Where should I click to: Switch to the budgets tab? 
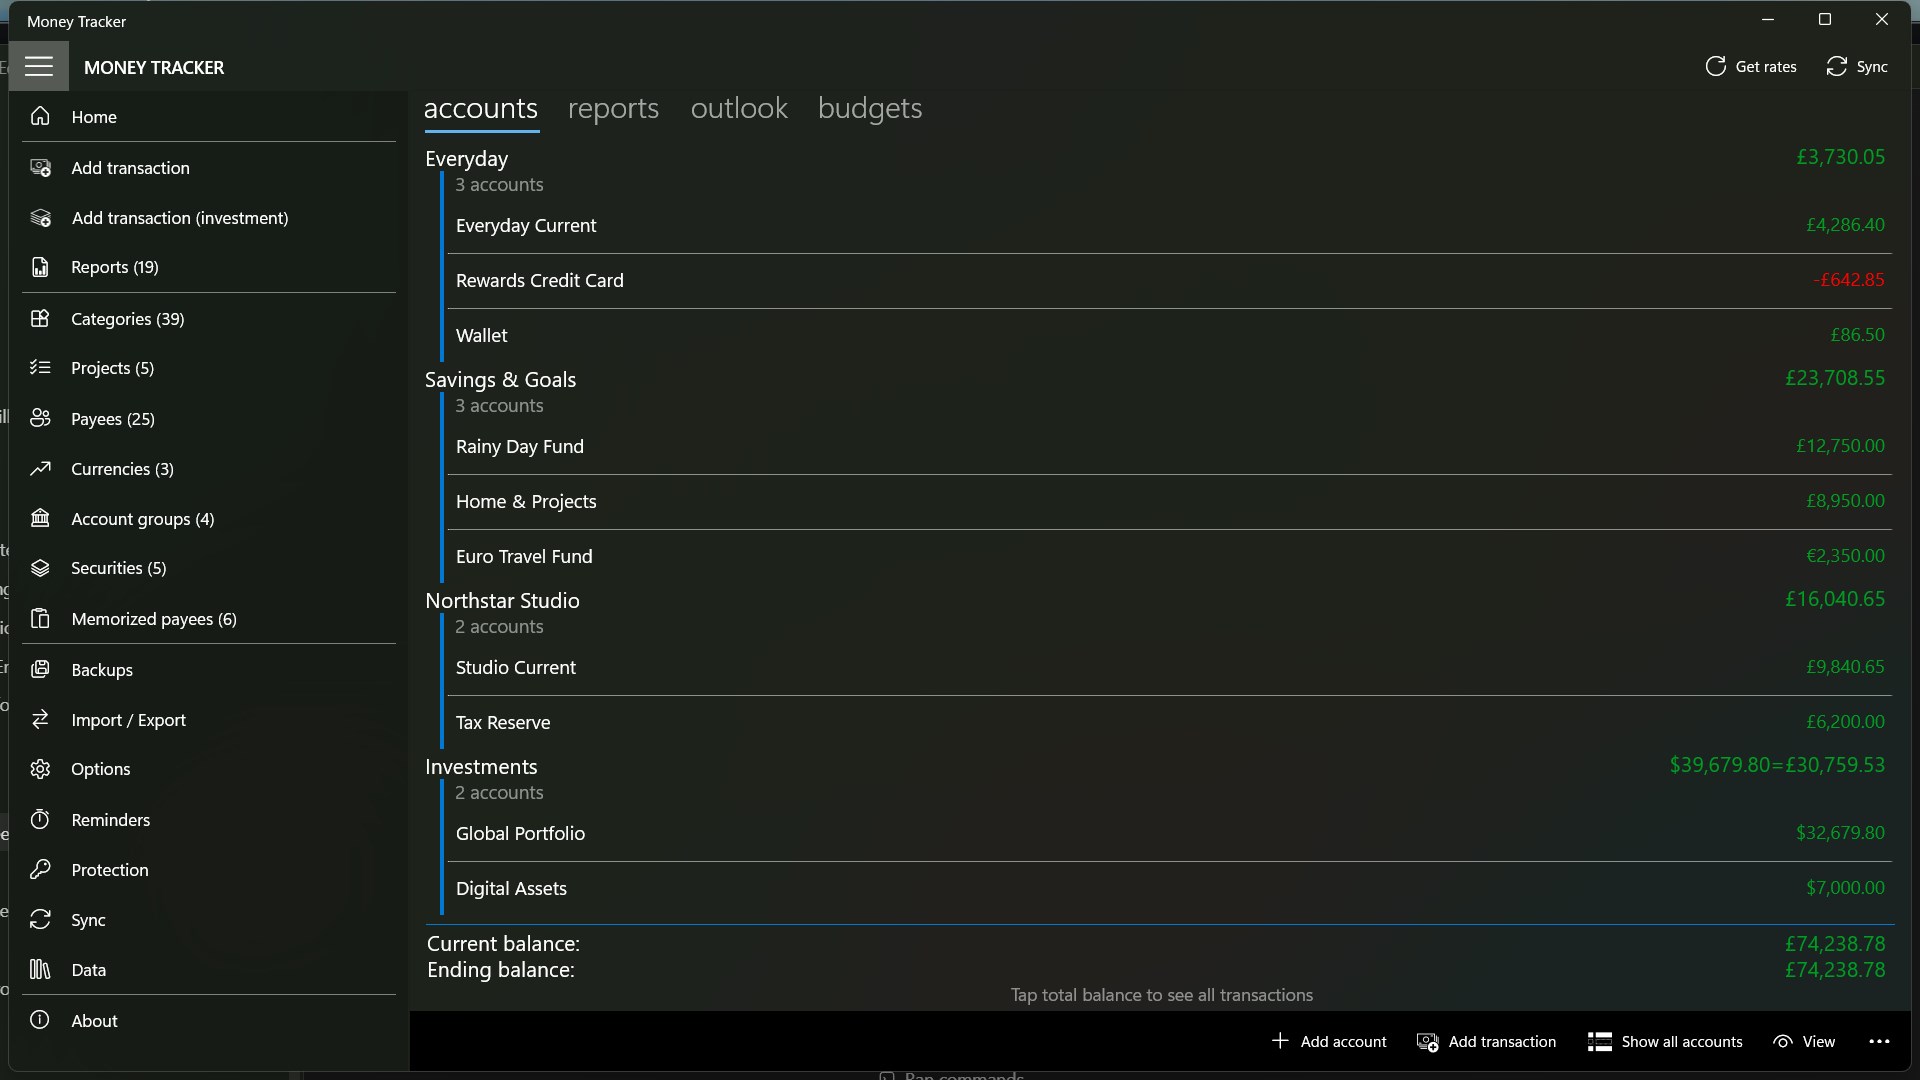[870, 108]
